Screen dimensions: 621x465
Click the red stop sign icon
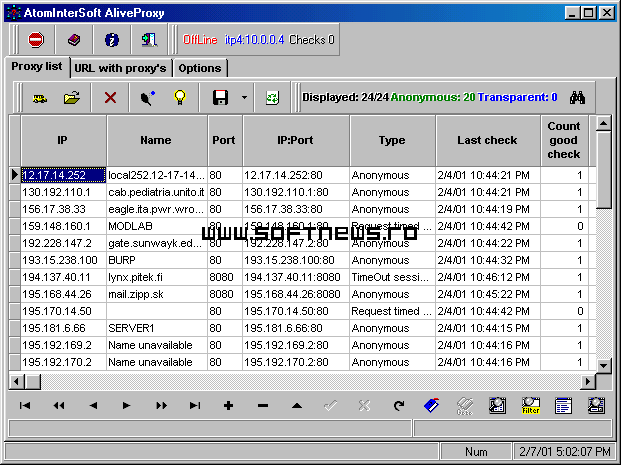click(36, 40)
